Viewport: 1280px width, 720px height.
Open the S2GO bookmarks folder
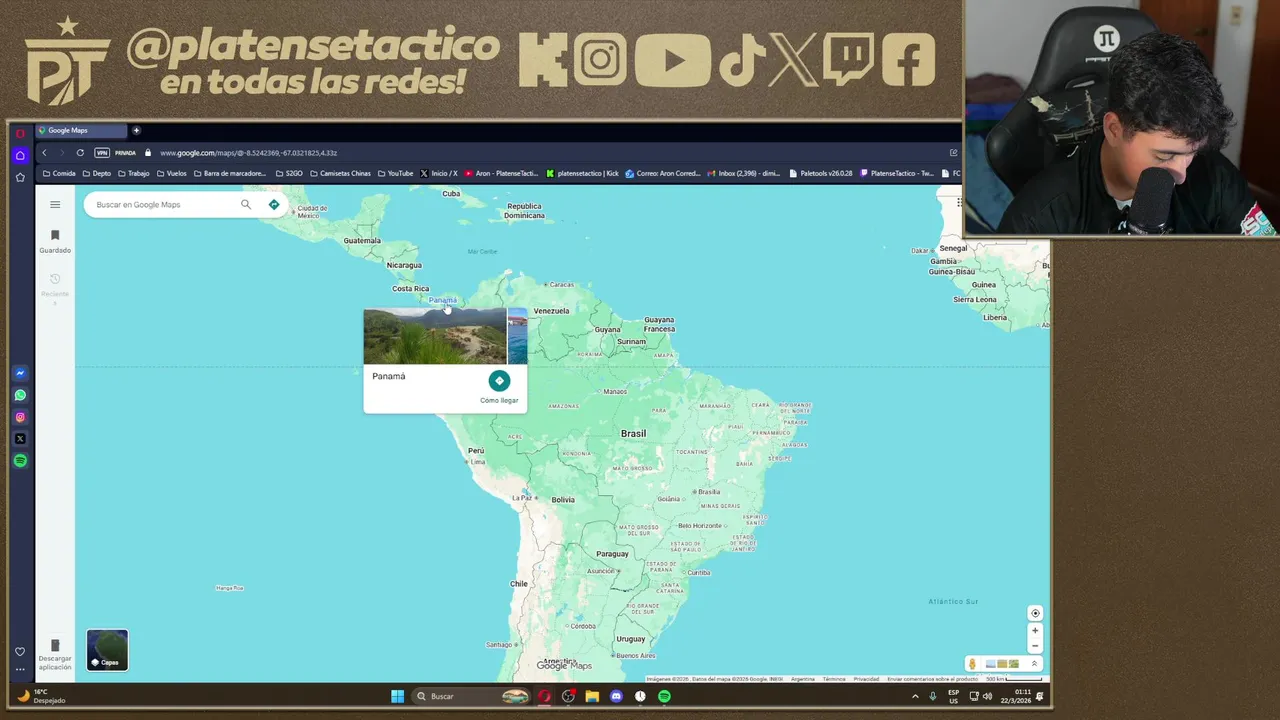click(289, 173)
